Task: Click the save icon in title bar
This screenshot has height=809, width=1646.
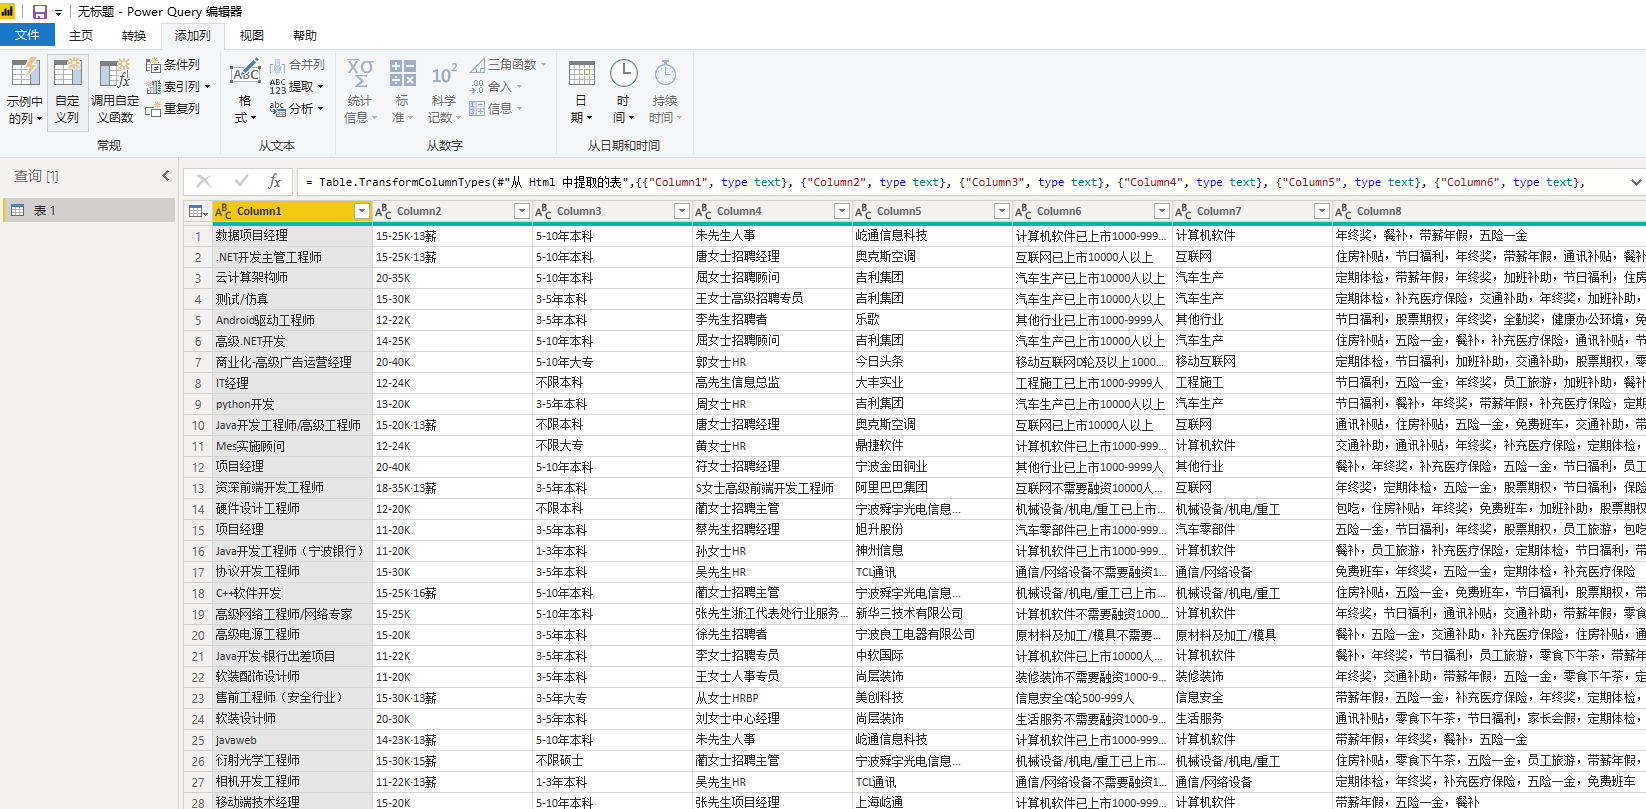Action: pyautogui.click(x=40, y=12)
